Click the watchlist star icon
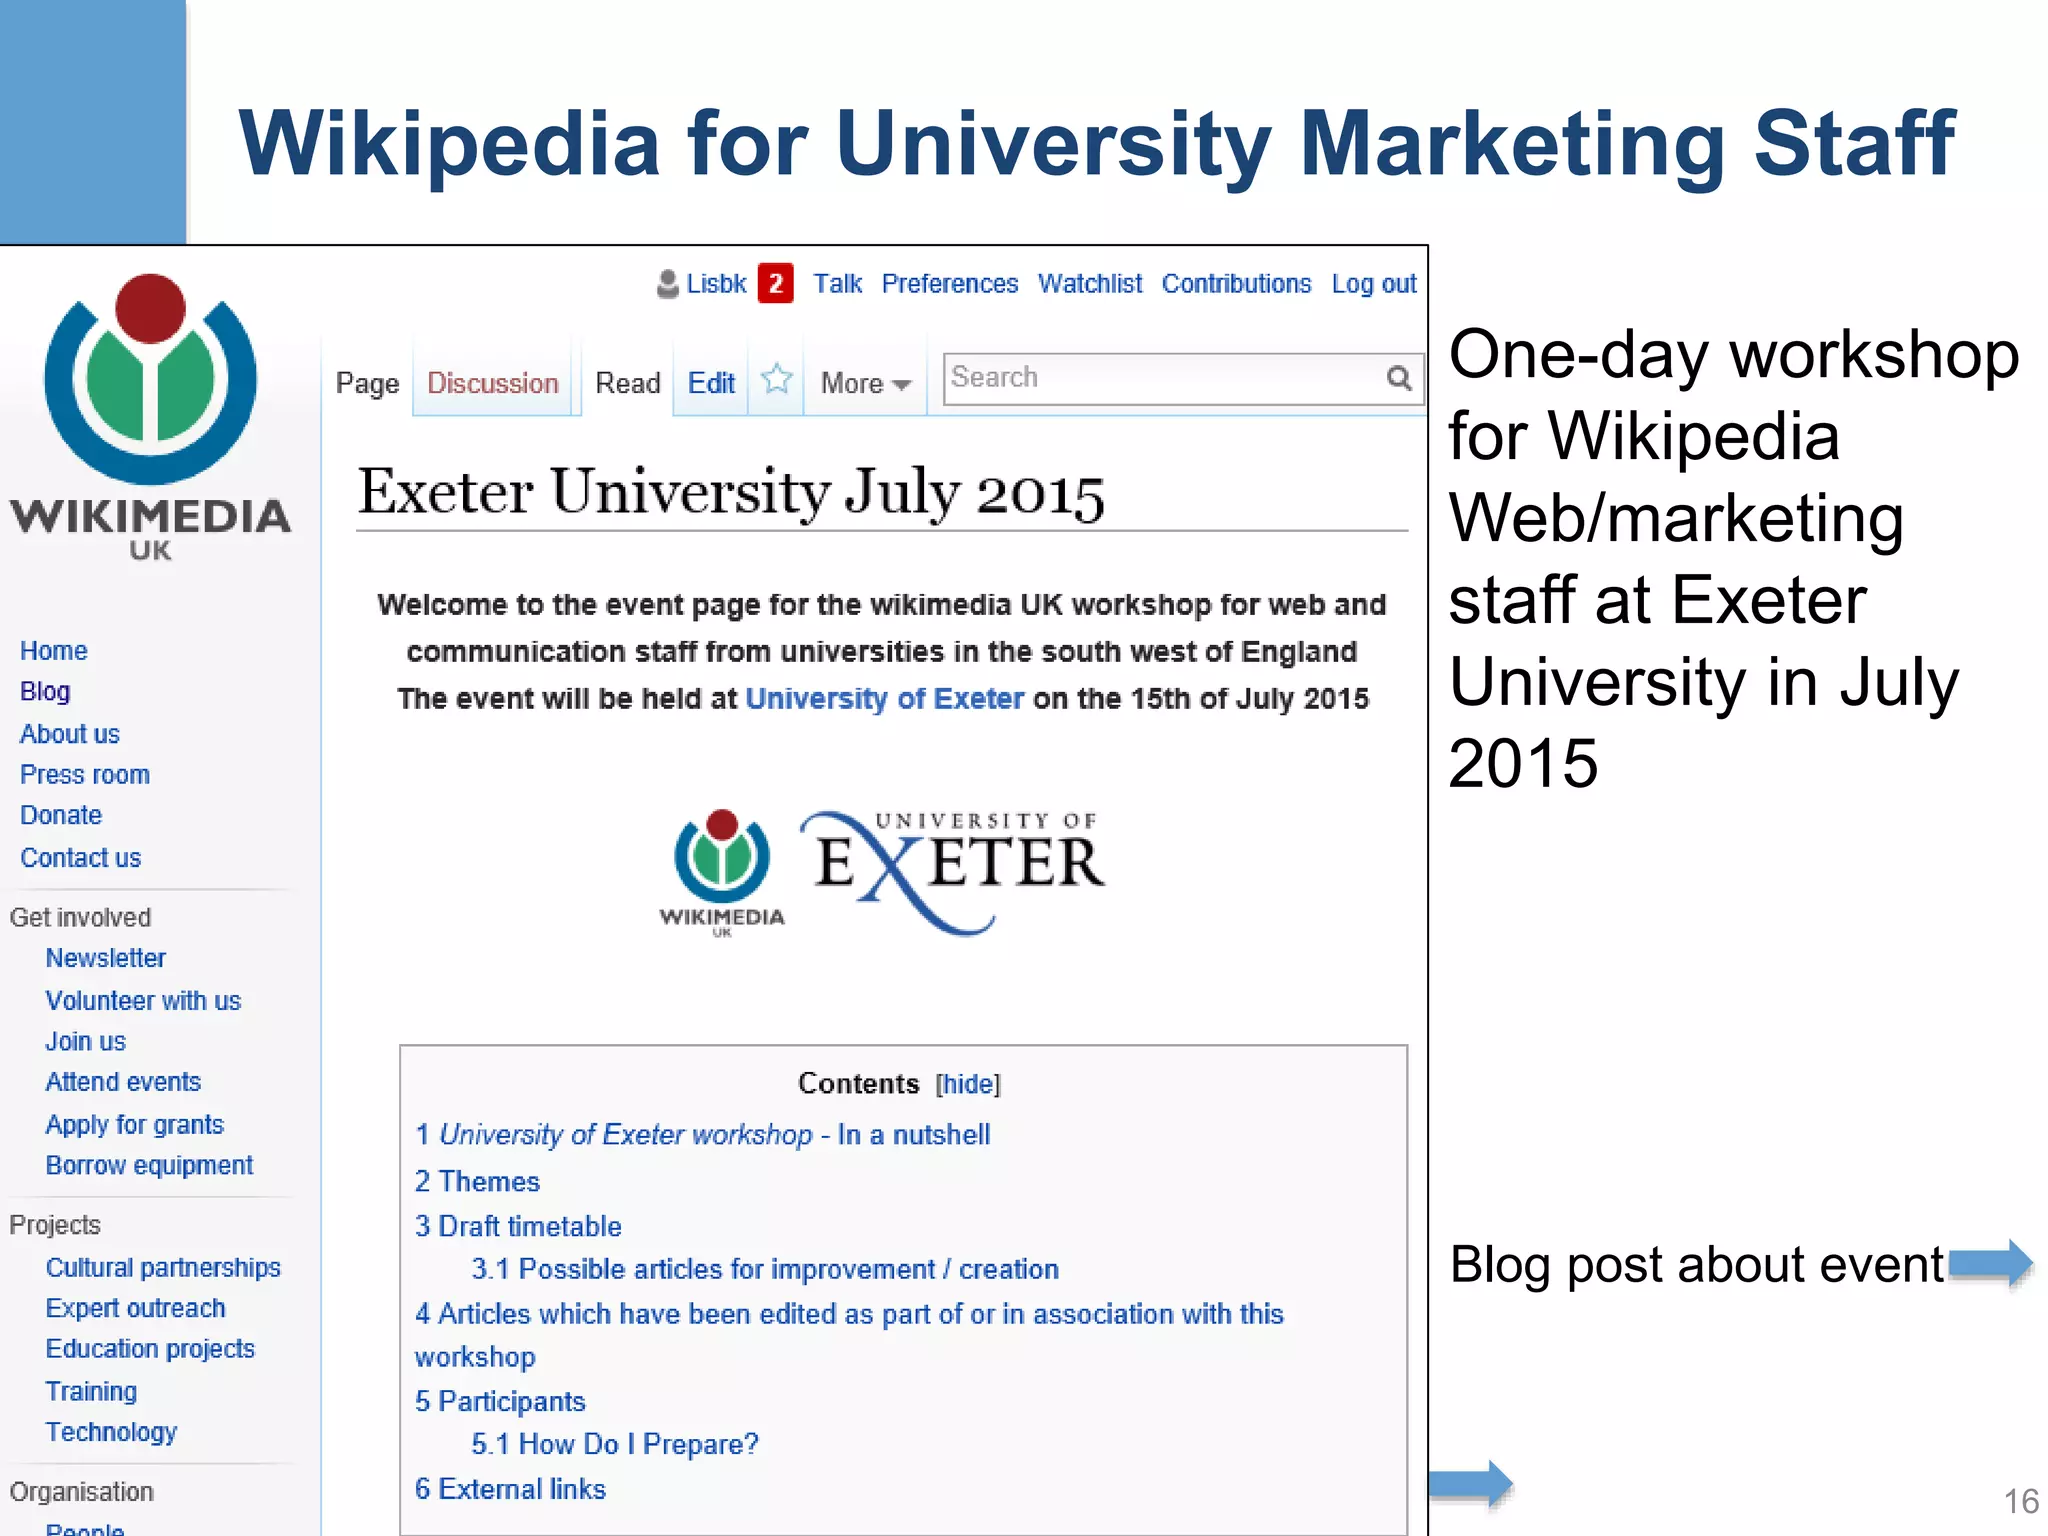The height and width of the screenshot is (1536, 2048). [x=776, y=380]
